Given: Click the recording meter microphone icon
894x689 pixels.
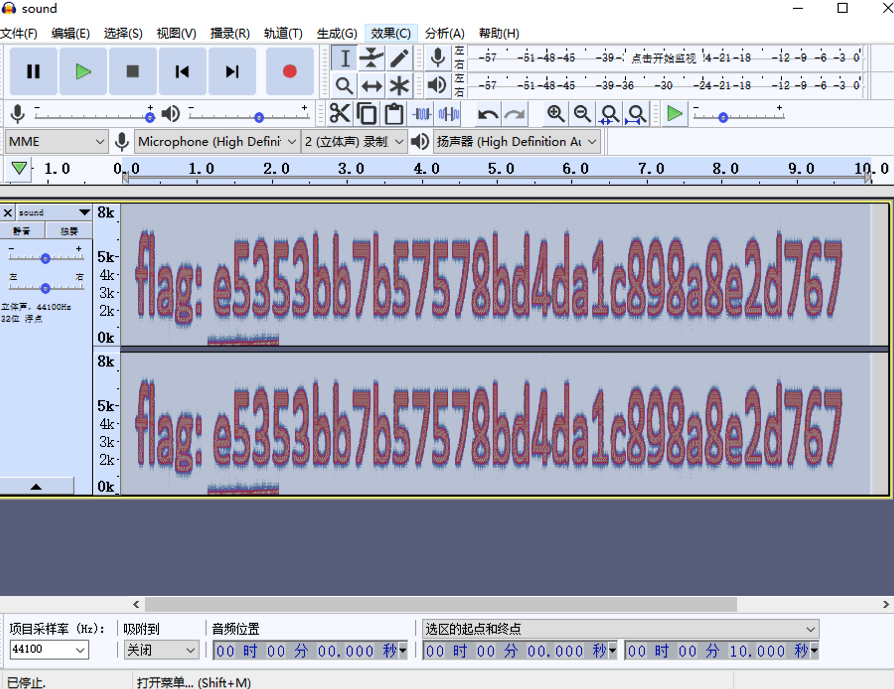Looking at the screenshot, I should [x=438, y=58].
